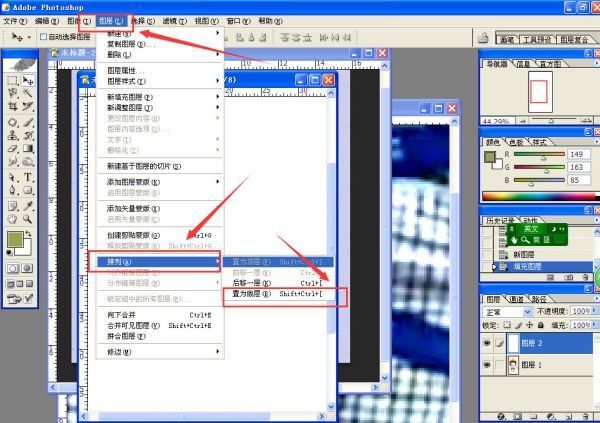Select the Move tool in the toolbox
This screenshot has width=600, height=423.
[x=29, y=79]
